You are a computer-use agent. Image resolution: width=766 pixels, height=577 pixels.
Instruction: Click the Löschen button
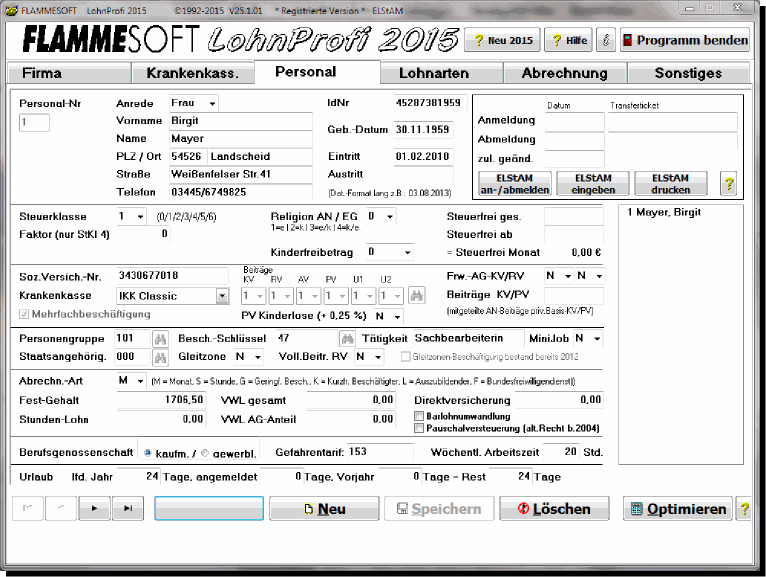coord(554,509)
